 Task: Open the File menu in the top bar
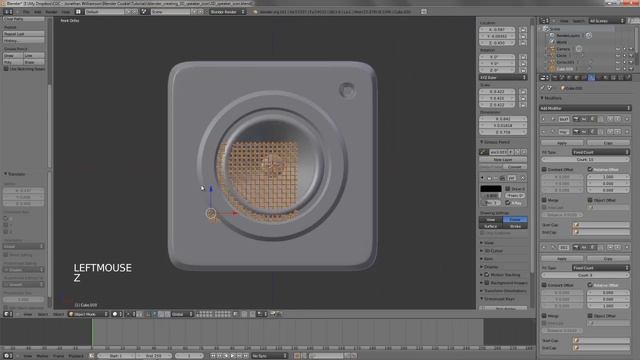(26, 12)
